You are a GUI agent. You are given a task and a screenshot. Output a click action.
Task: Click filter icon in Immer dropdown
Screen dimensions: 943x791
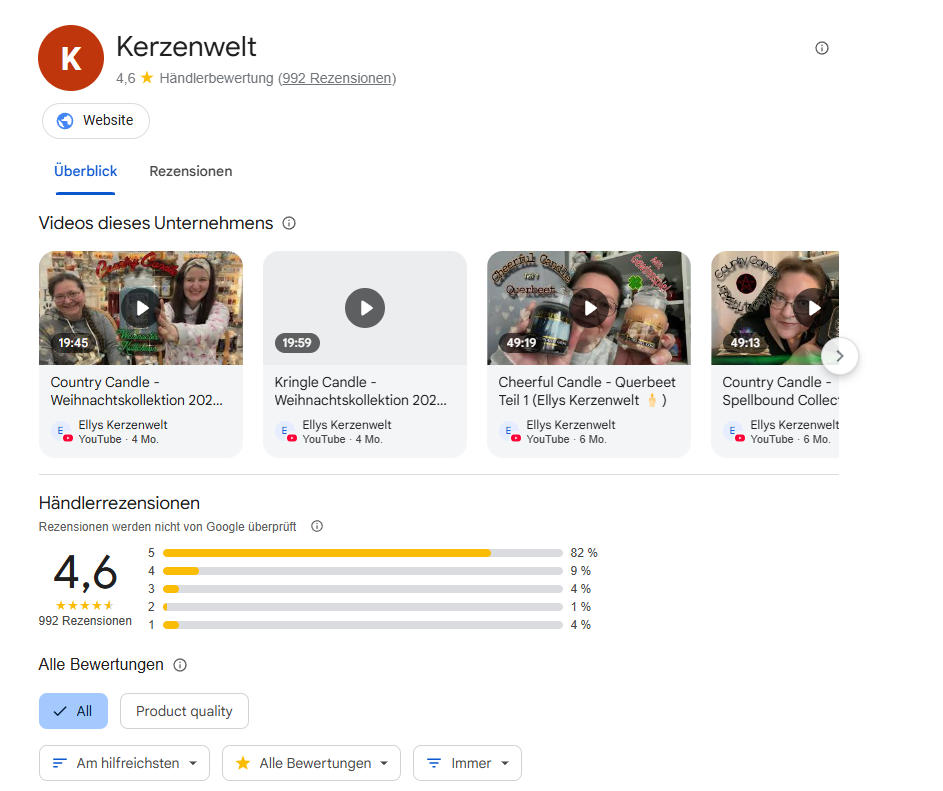434,763
